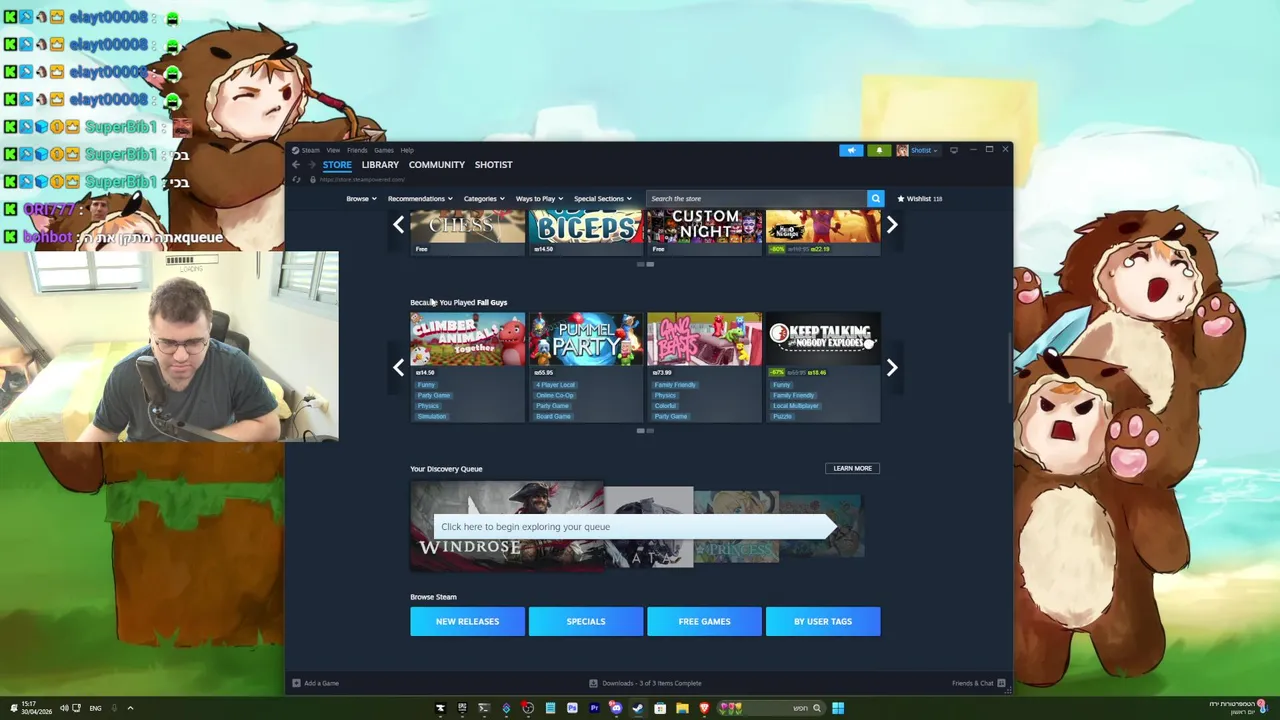Expand the Categories dropdown

[484, 198]
